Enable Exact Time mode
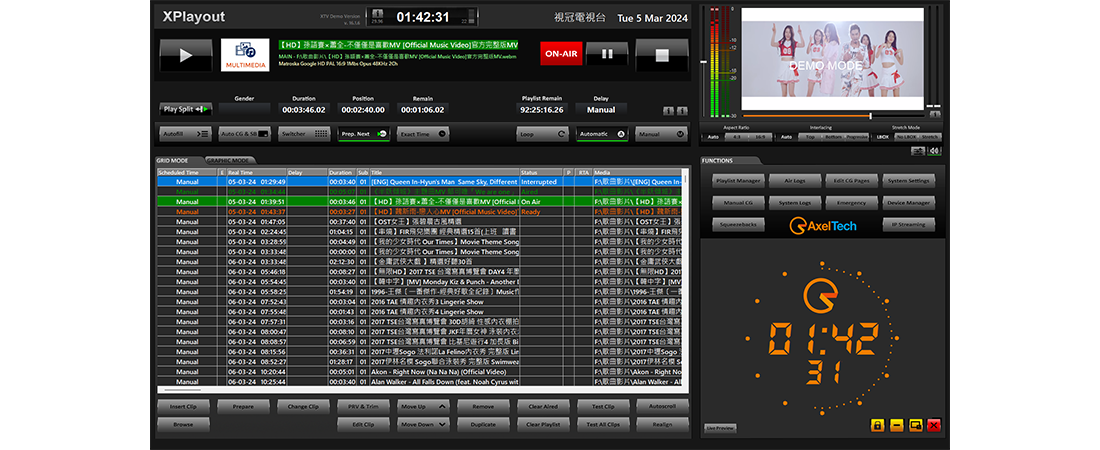This screenshot has width=1100, height=450. pos(422,133)
